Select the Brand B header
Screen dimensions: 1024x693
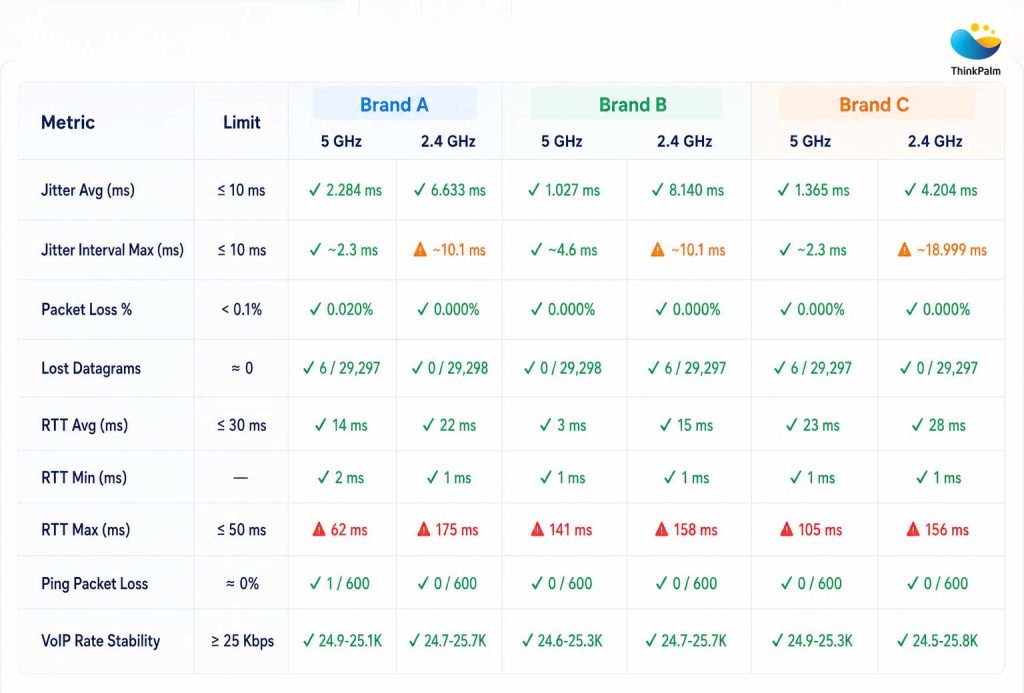point(633,105)
